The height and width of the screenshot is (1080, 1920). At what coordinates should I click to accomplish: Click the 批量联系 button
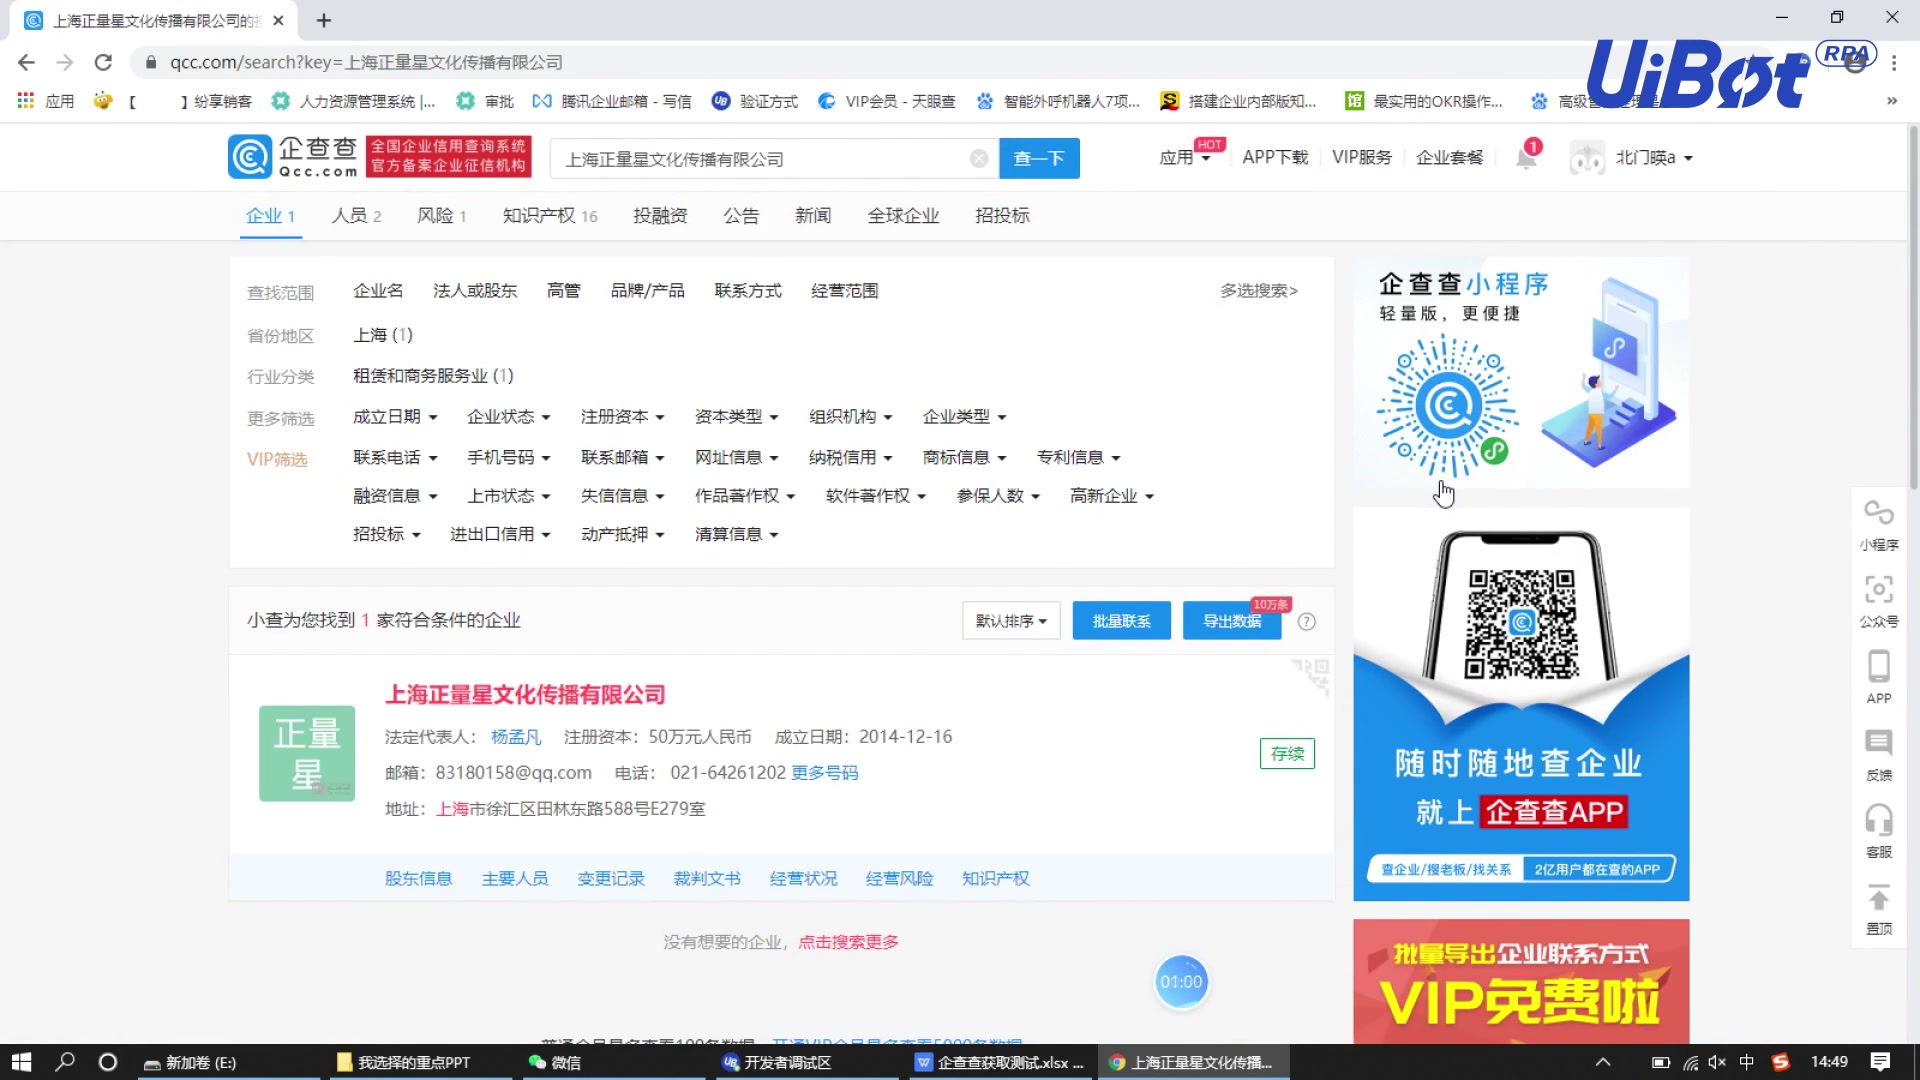tap(1121, 621)
